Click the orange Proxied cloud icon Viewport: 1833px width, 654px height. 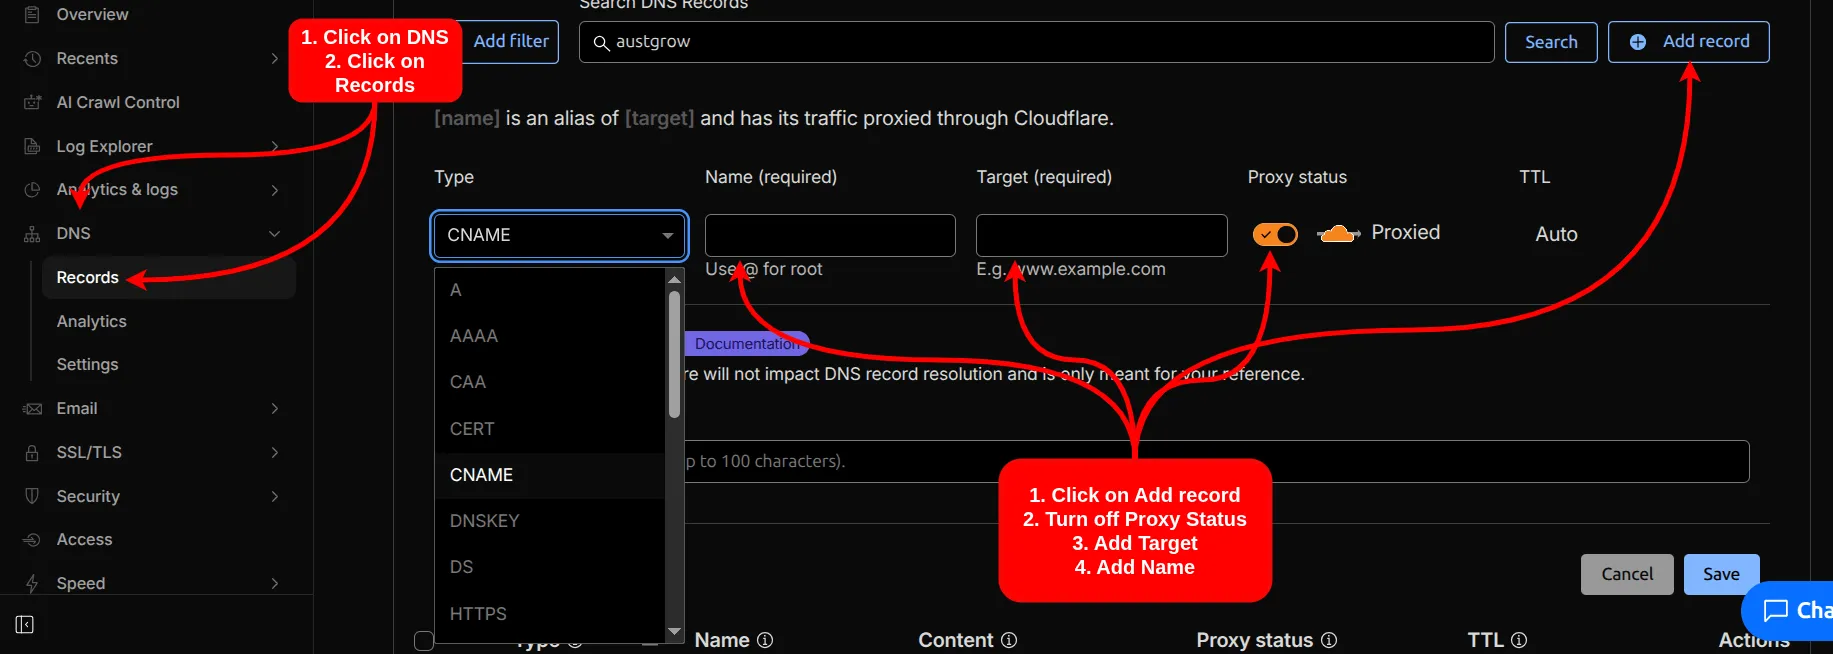click(1338, 234)
